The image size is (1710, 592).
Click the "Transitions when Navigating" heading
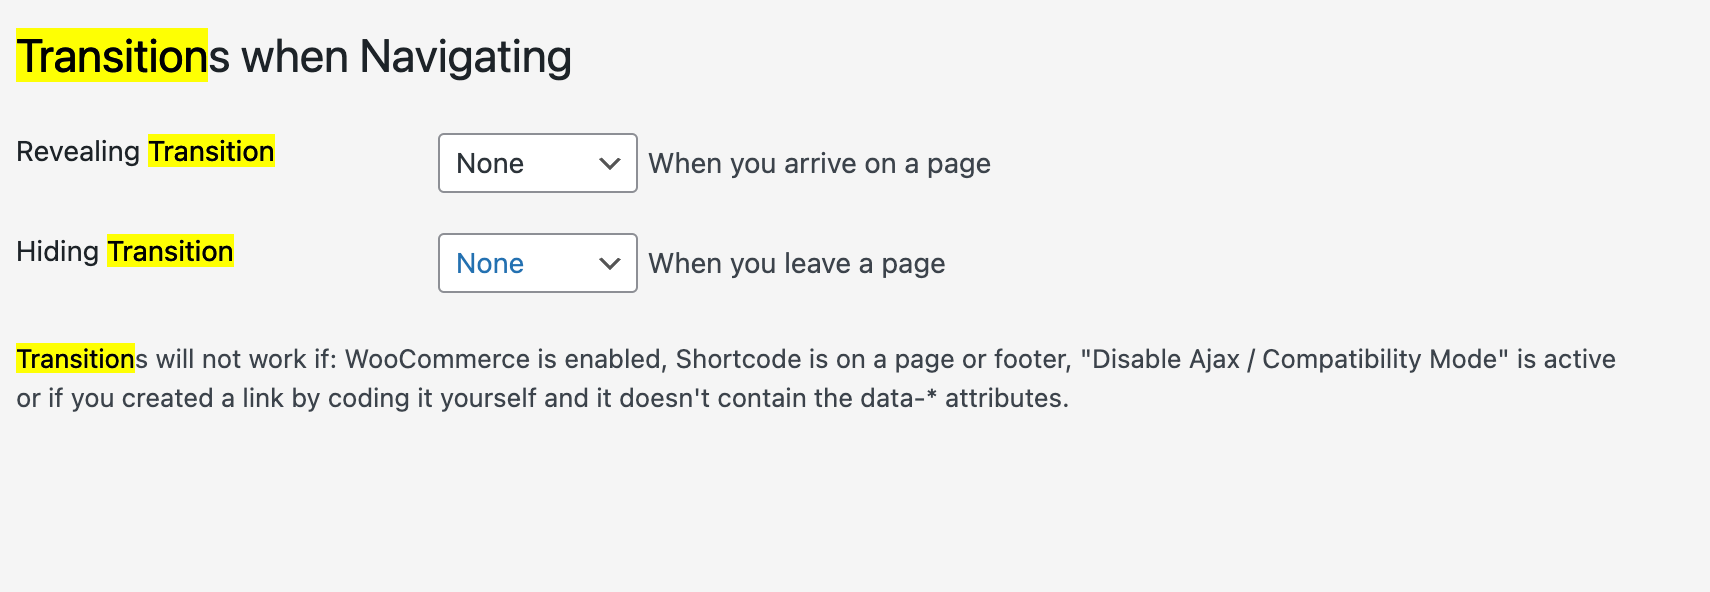(x=294, y=57)
